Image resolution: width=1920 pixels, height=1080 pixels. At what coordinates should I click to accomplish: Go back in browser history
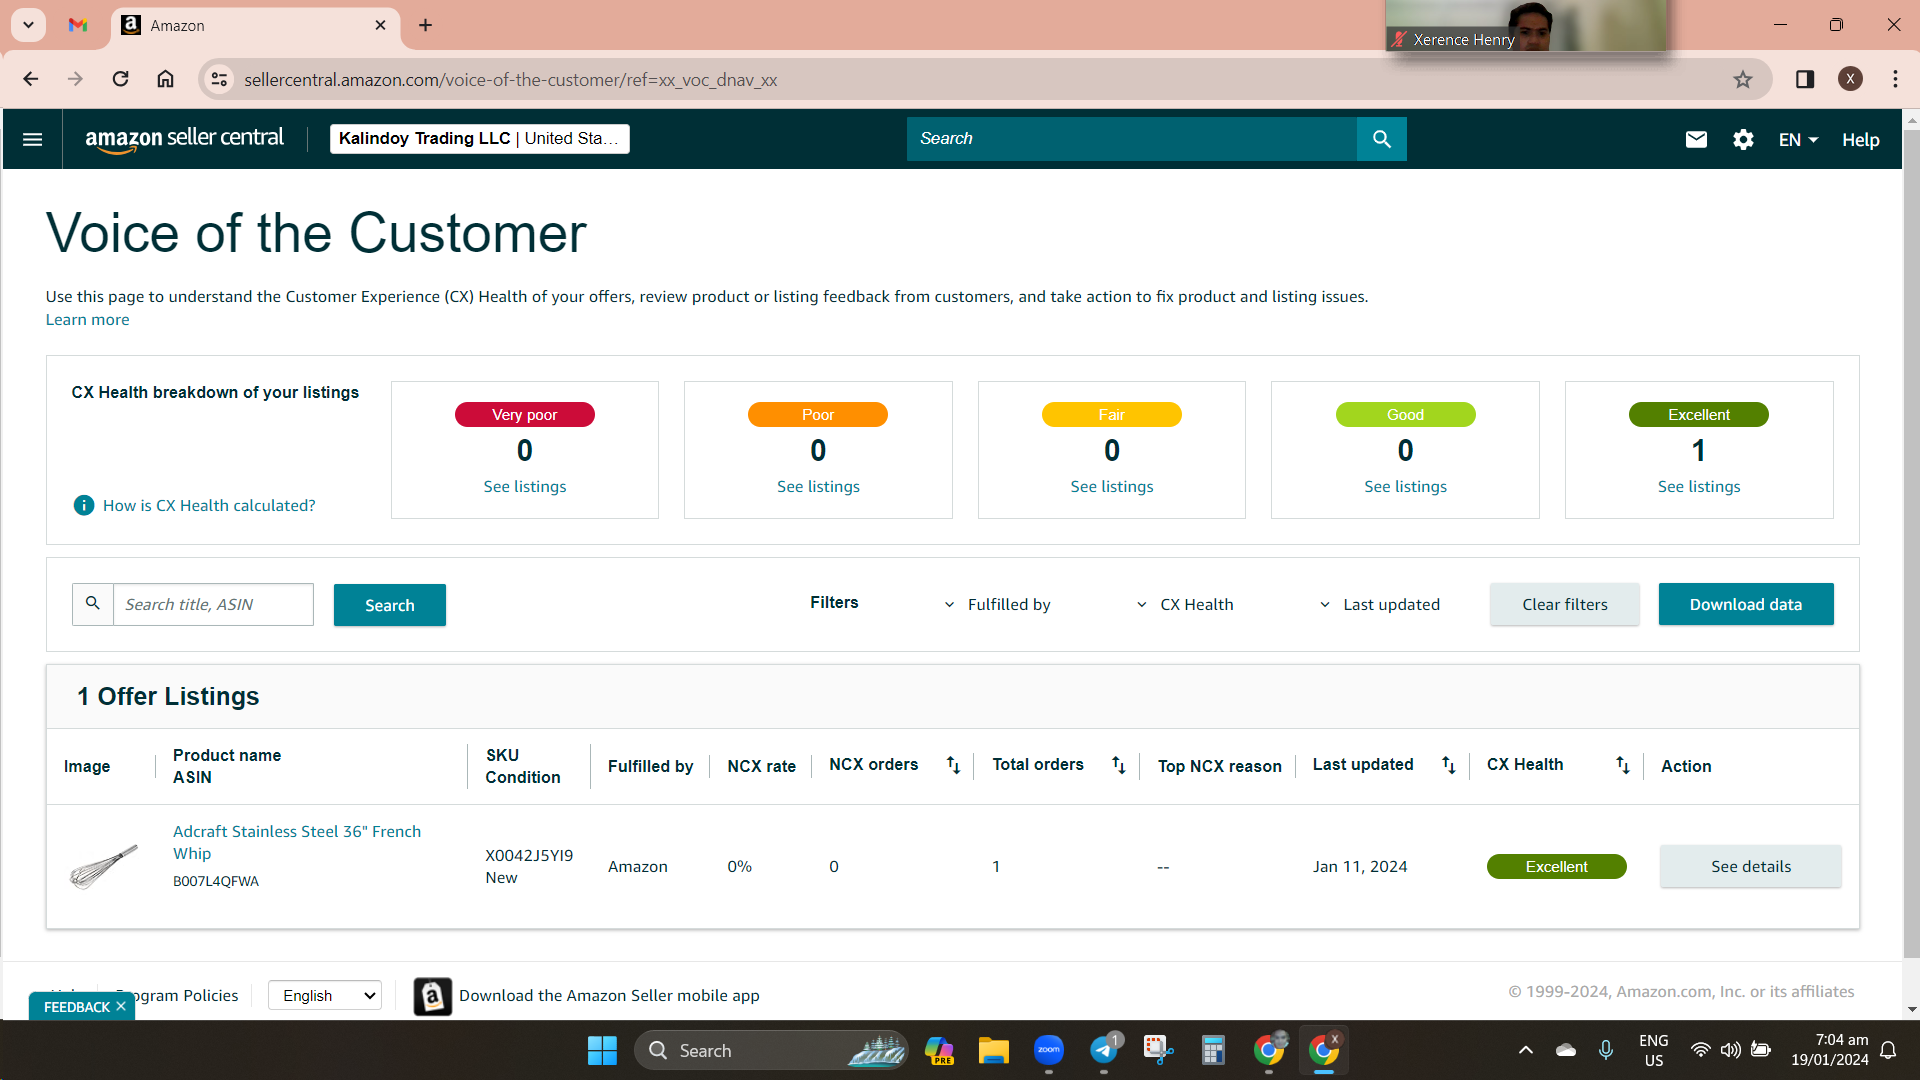tap(31, 79)
